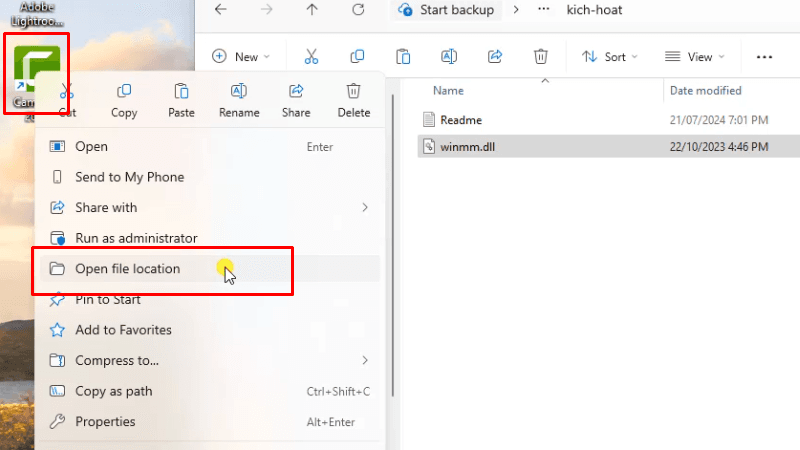Image resolution: width=800 pixels, height=450 pixels.
Task: Open the View dropdown menu
Action: tap(695, 57)
